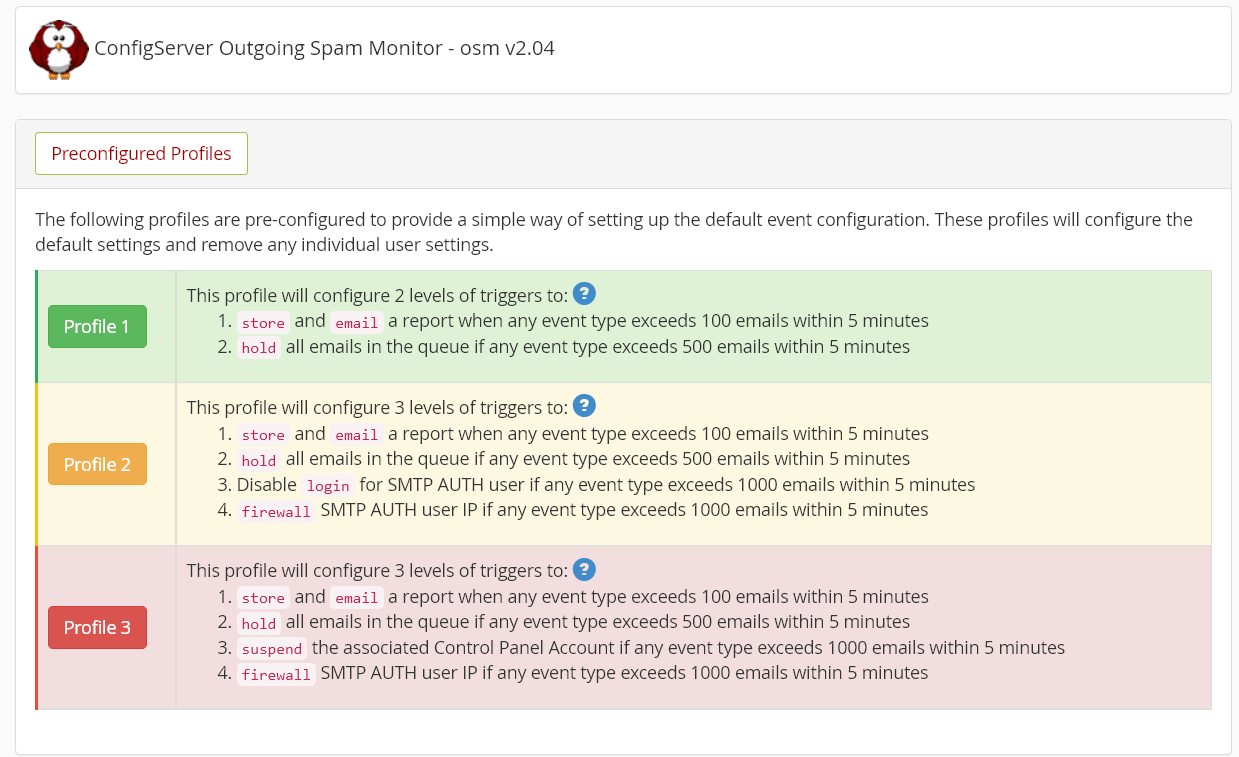Screen dimensions: 1239x757
Task: Click 'hold' tag in Profile 1 row
Action: [x=259, y=348]
